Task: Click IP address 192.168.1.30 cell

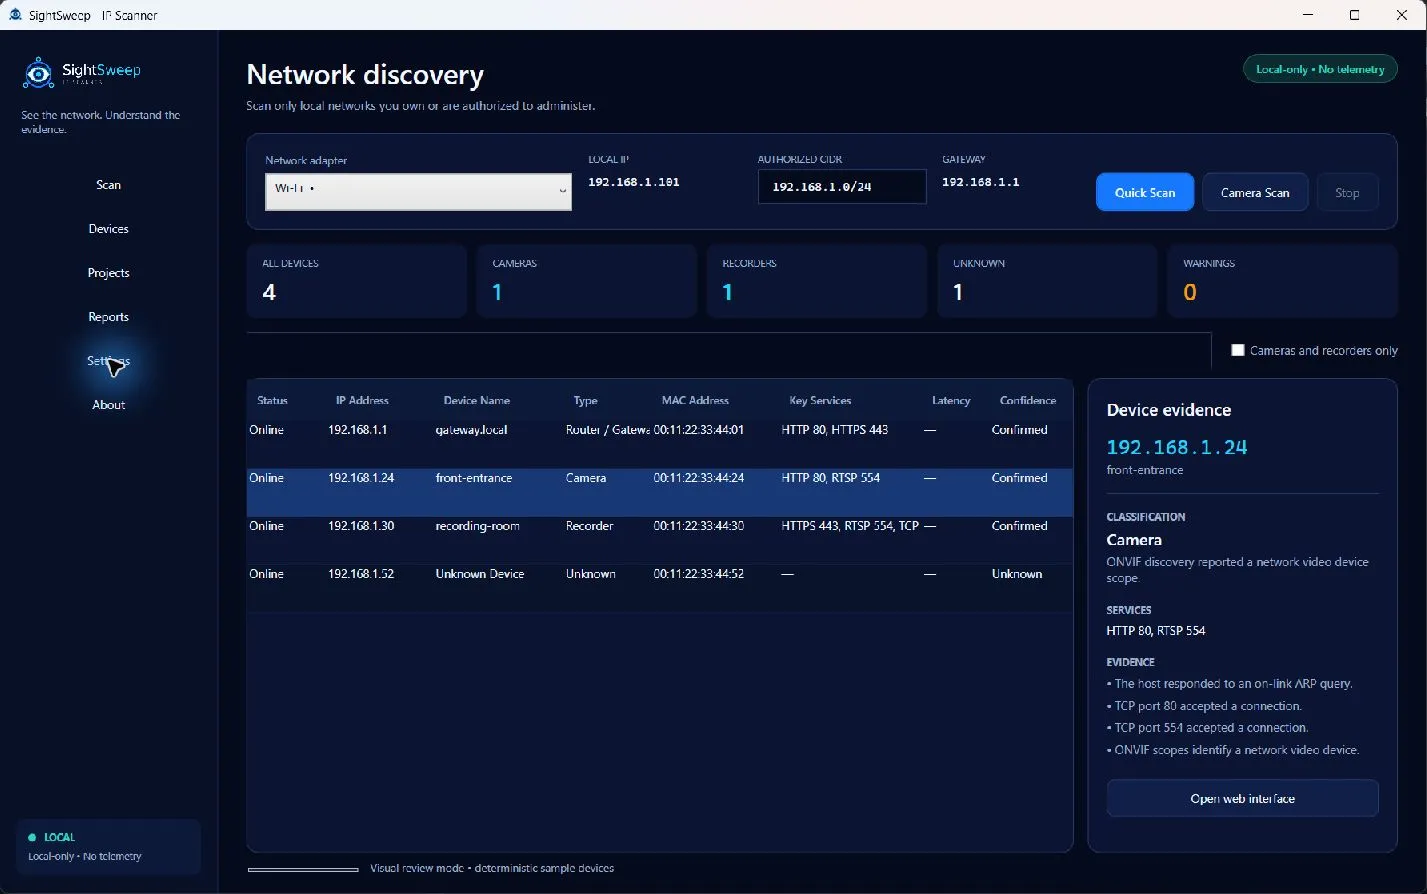Action: (x=361, y=526)
